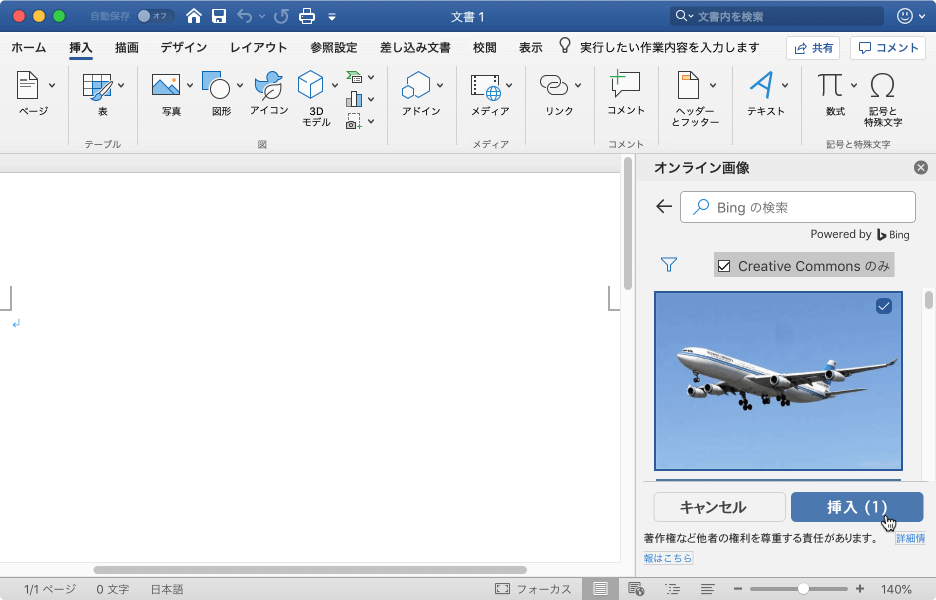This screenshot has height=600, width=936.
Task: Open the 校閲 tab
Action: 484,47
